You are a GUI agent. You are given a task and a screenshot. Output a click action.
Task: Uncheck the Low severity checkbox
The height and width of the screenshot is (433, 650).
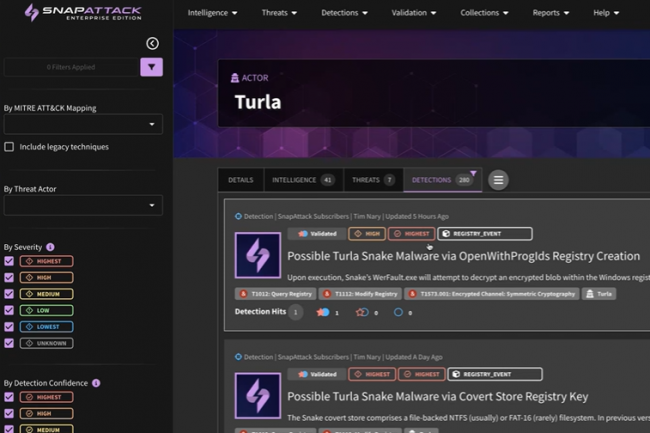click(10, 310)
